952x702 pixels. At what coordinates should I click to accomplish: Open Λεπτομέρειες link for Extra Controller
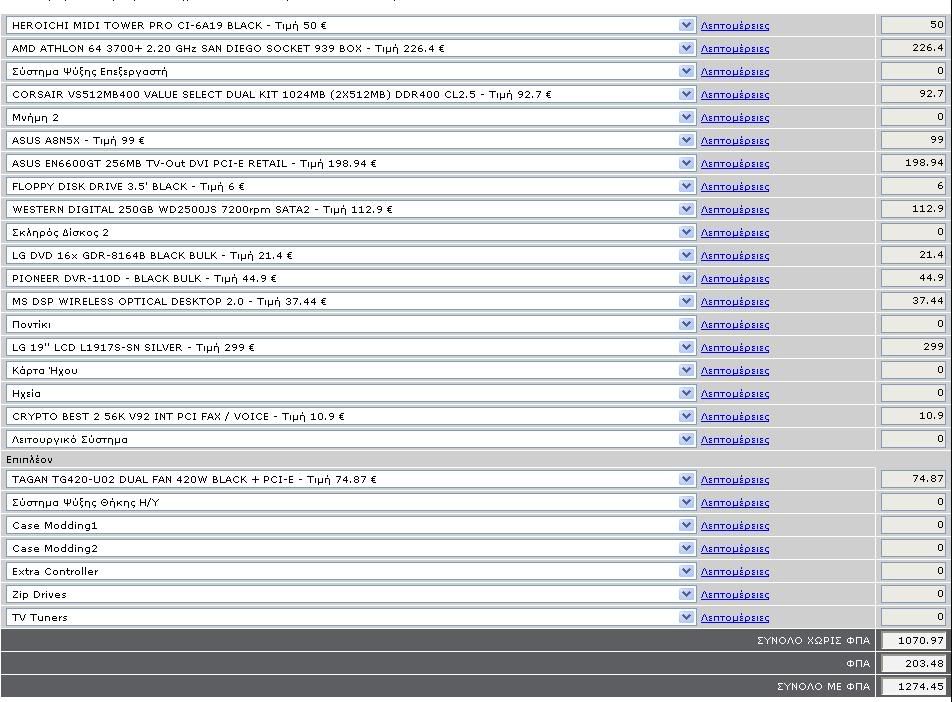pos(735,573)
